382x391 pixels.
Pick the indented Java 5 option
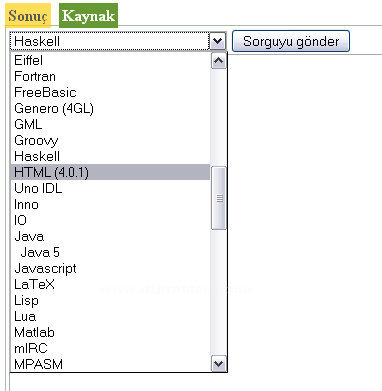[x=110, y=252]
